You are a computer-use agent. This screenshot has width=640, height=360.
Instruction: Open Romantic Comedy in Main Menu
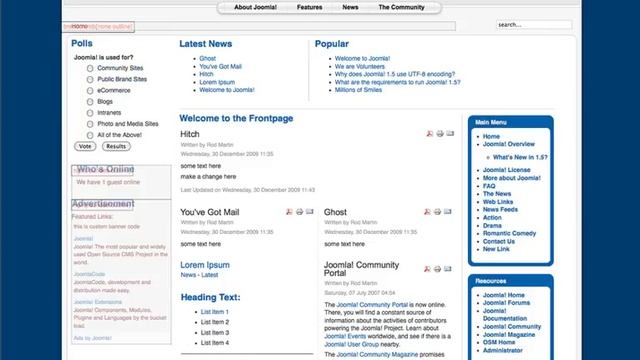pos(509,233)
